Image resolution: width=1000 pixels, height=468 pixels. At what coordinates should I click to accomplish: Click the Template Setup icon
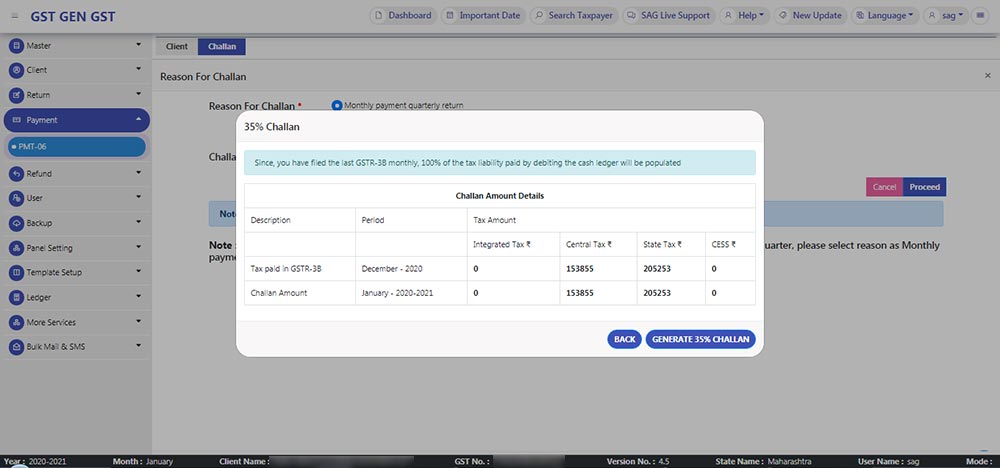pos(16,273)
